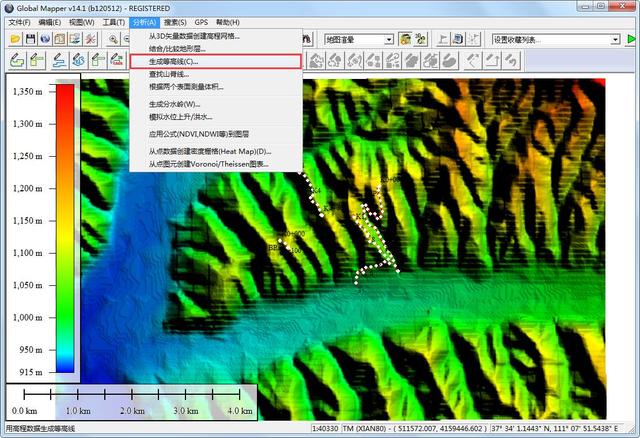Open the 搜索(S) menu

pyautogui.click(x=175, y=22)
